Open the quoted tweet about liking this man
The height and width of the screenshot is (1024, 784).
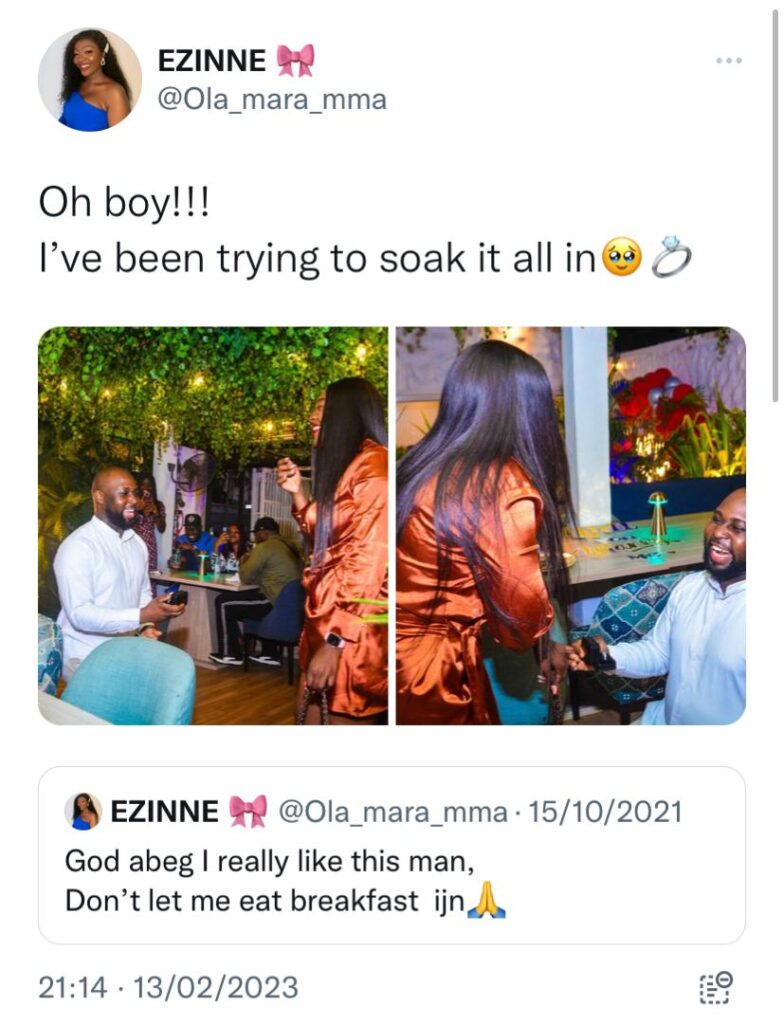pyautogui.click(x=392, y=856)
